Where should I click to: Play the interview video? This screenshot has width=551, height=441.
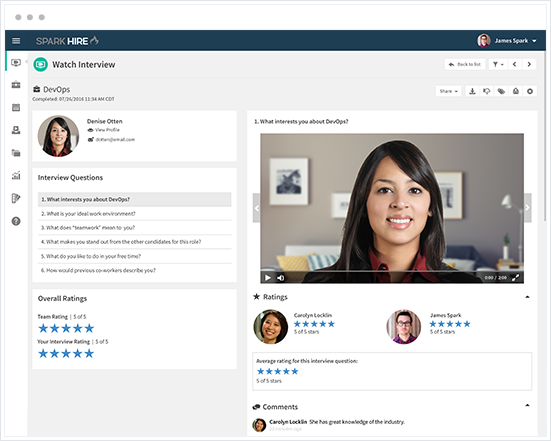268,278
